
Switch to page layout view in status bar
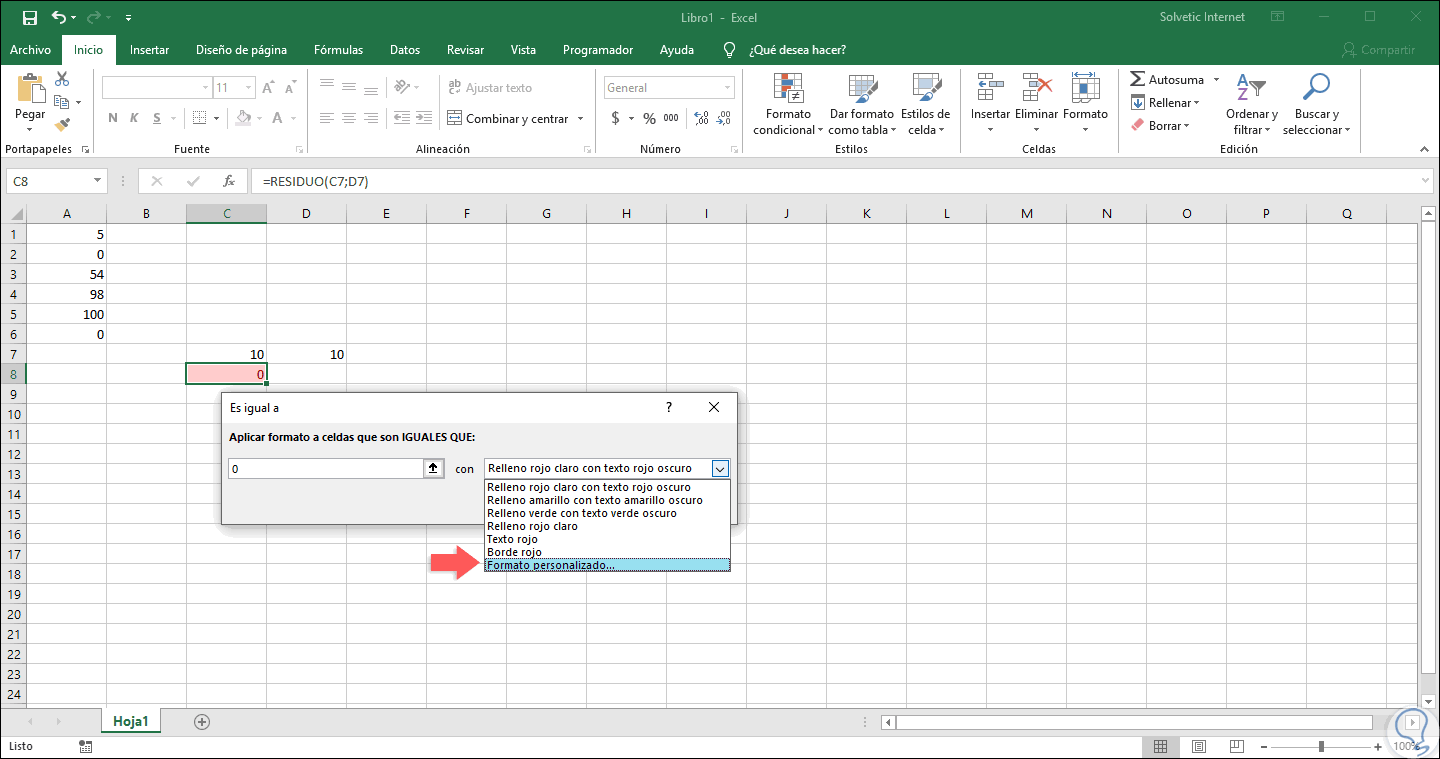tap(1198, 746)
